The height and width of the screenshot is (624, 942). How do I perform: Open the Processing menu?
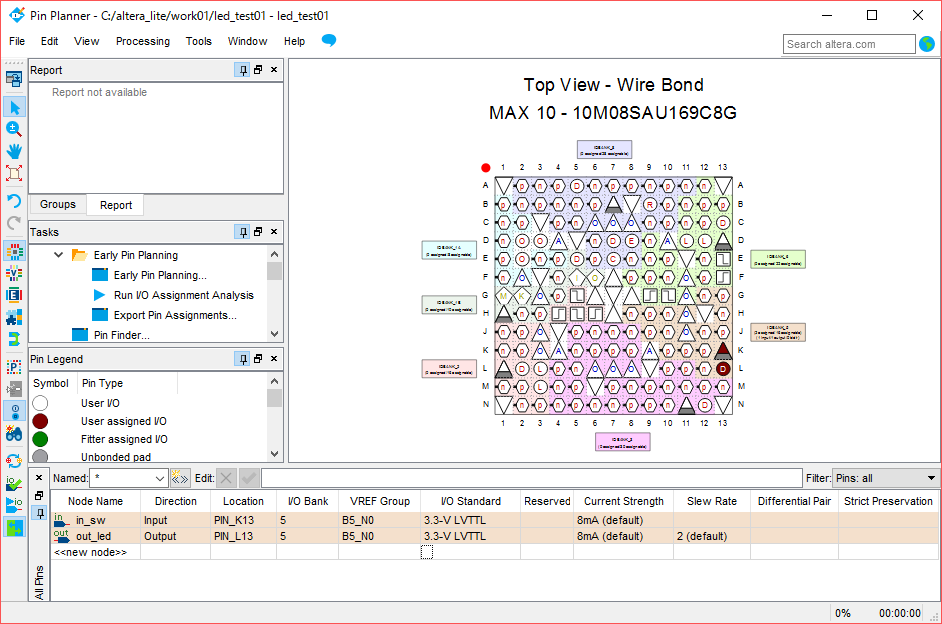[x=142, y=41]
